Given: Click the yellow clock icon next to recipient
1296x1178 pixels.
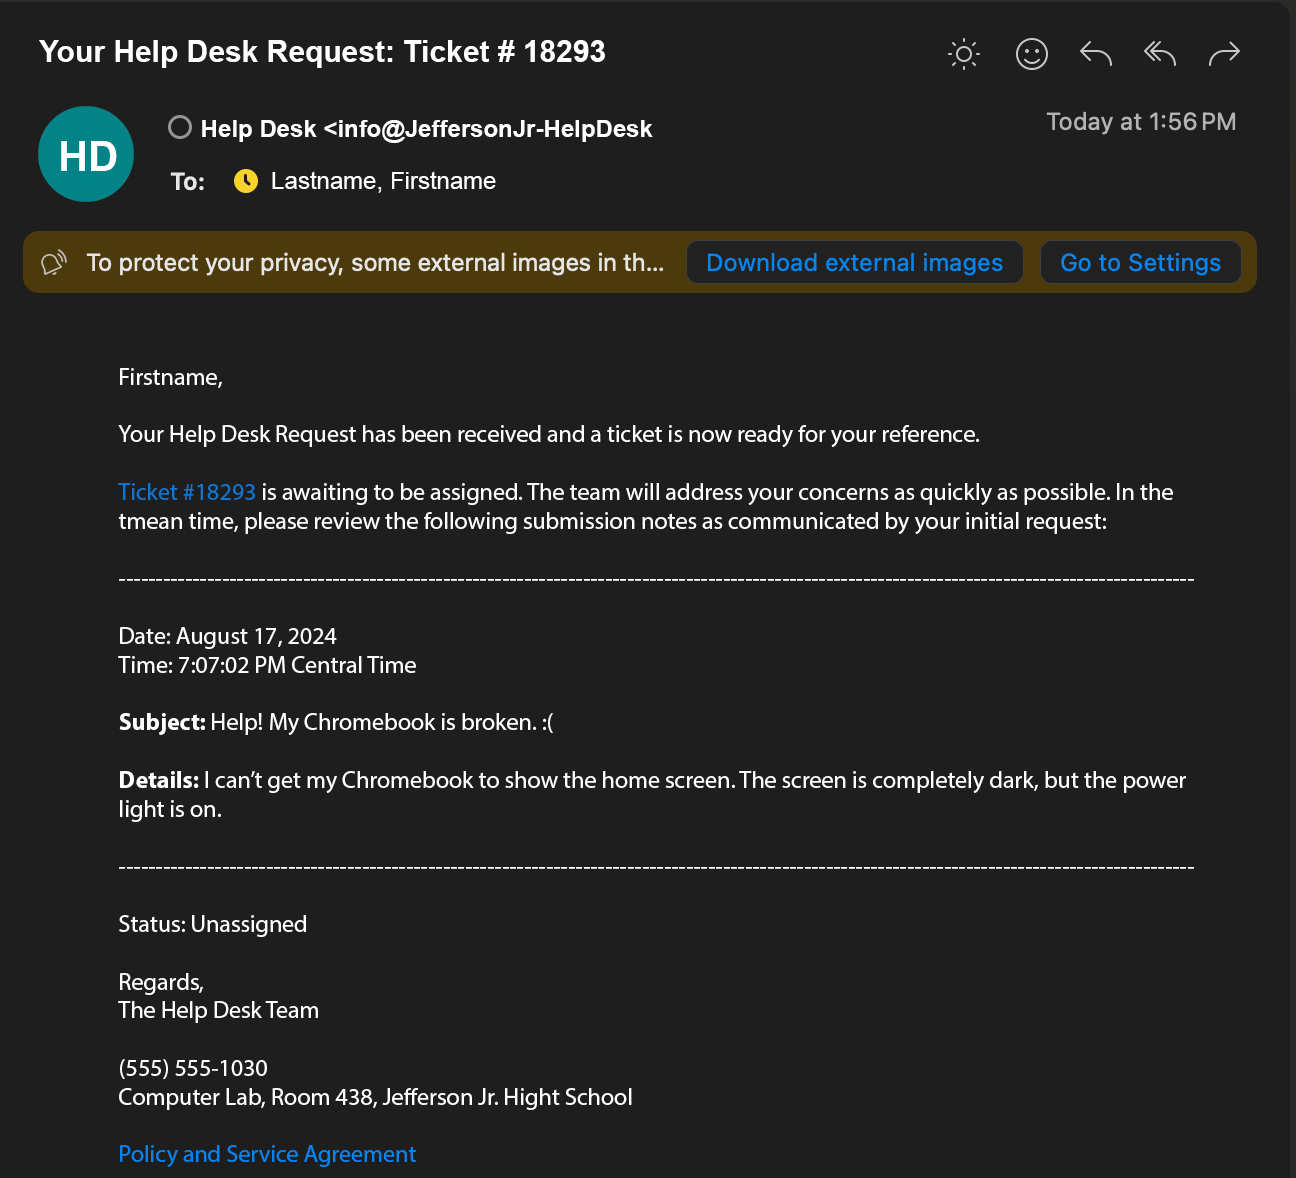Looking at the screenshot, I should click(x=245, y=181).
